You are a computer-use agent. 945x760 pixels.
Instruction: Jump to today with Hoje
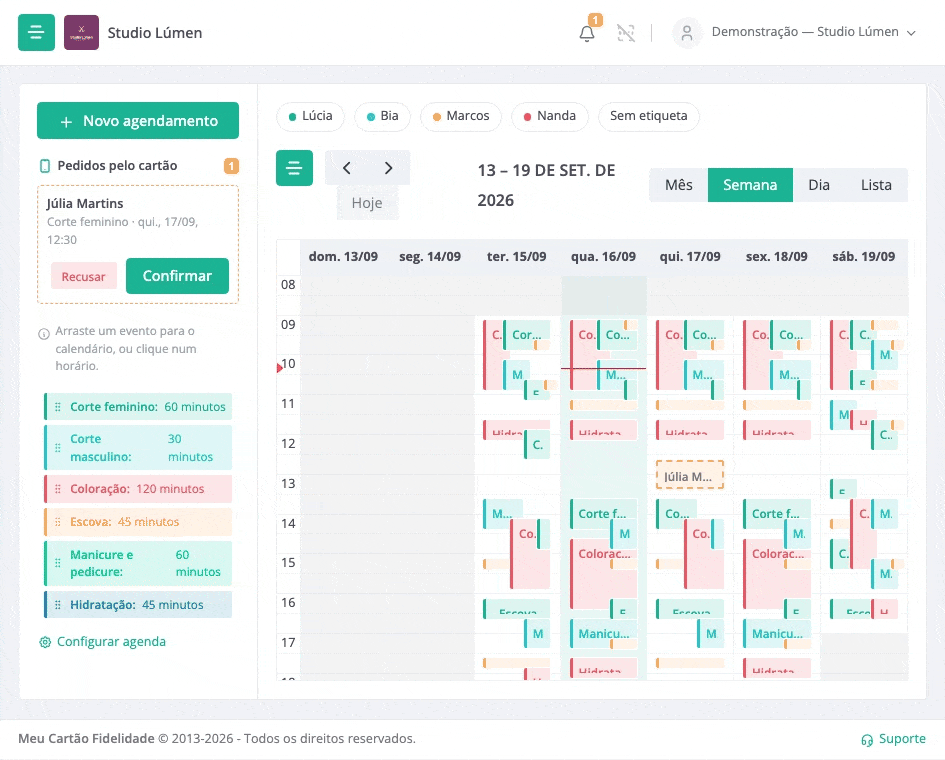[x=367, y=203]
